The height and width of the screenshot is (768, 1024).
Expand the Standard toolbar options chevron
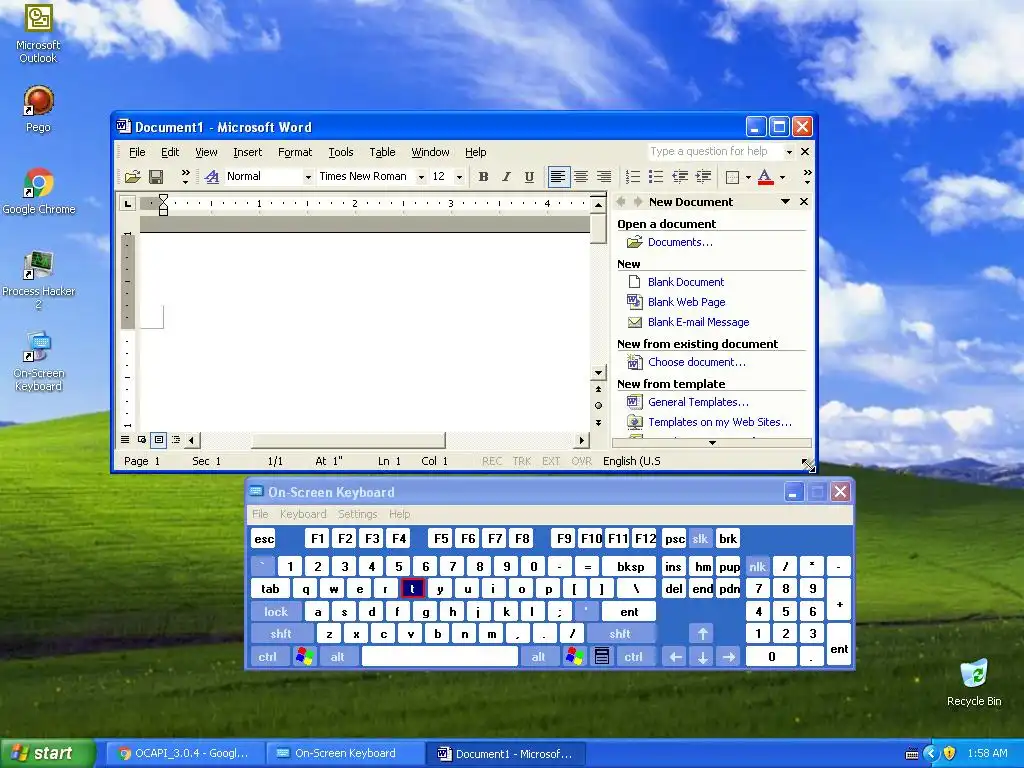pyautogui.click(x=185, y=176)
